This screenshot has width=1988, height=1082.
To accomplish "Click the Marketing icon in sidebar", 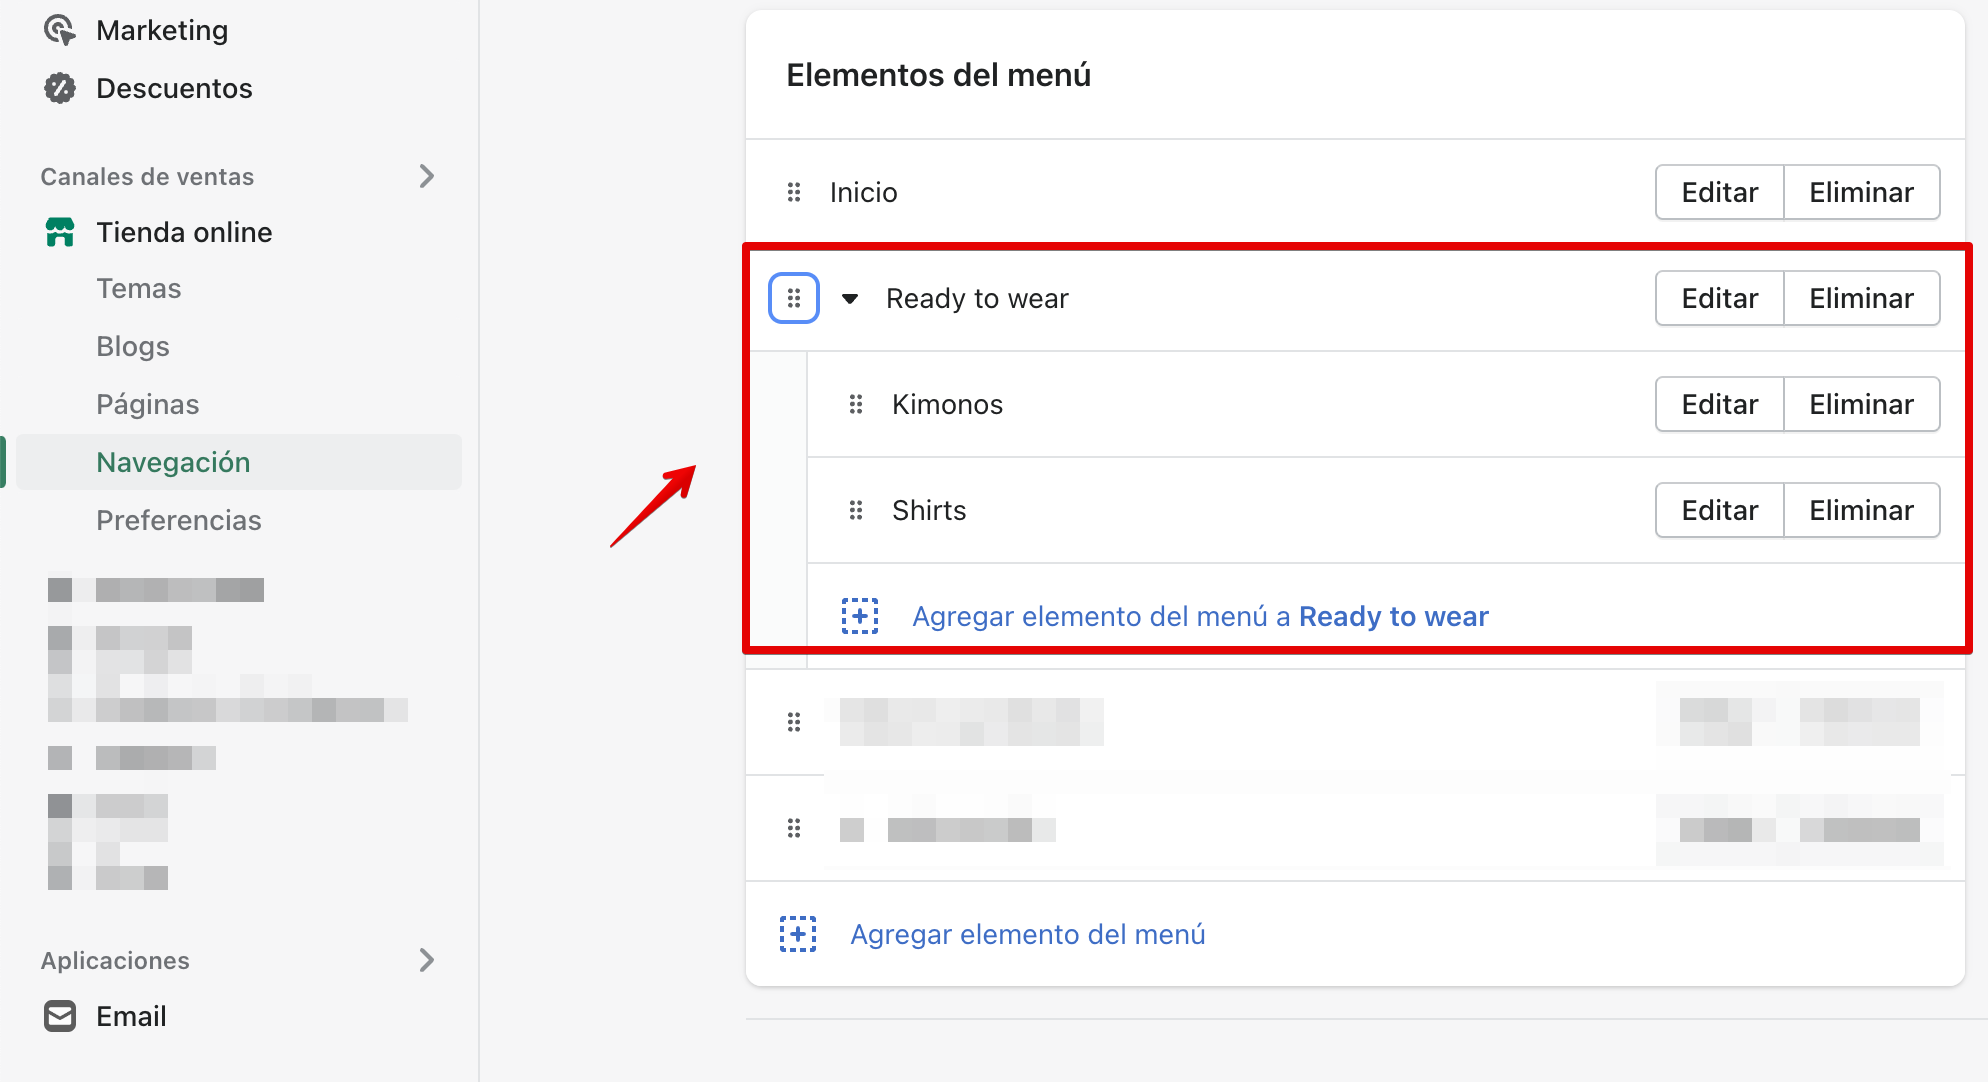I will (x=60, y=30).
